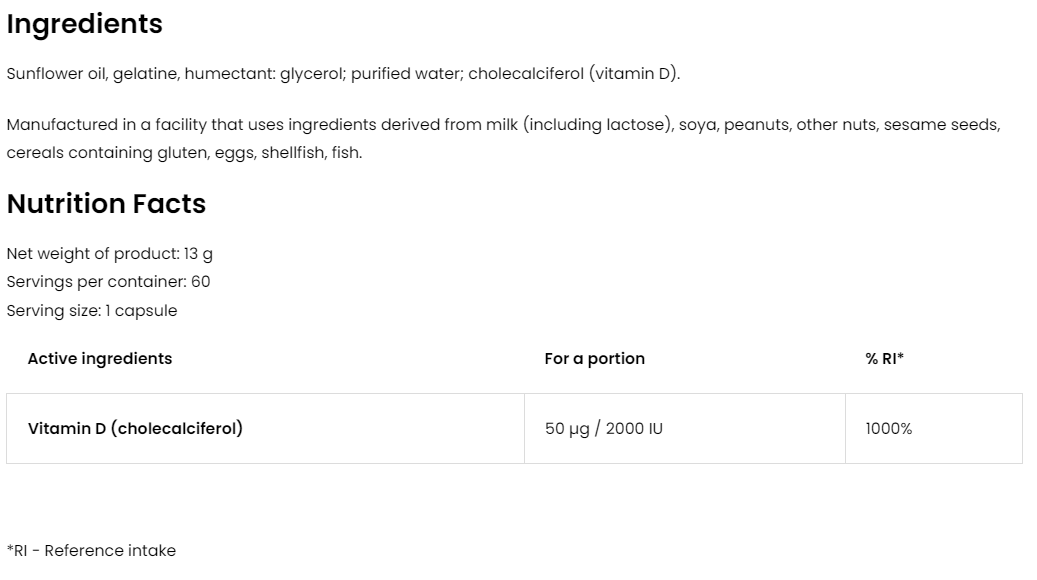Click the 50 µg / 2000 IU value
The width and height of the screenshot is (1037, 580).
(603, 429)
